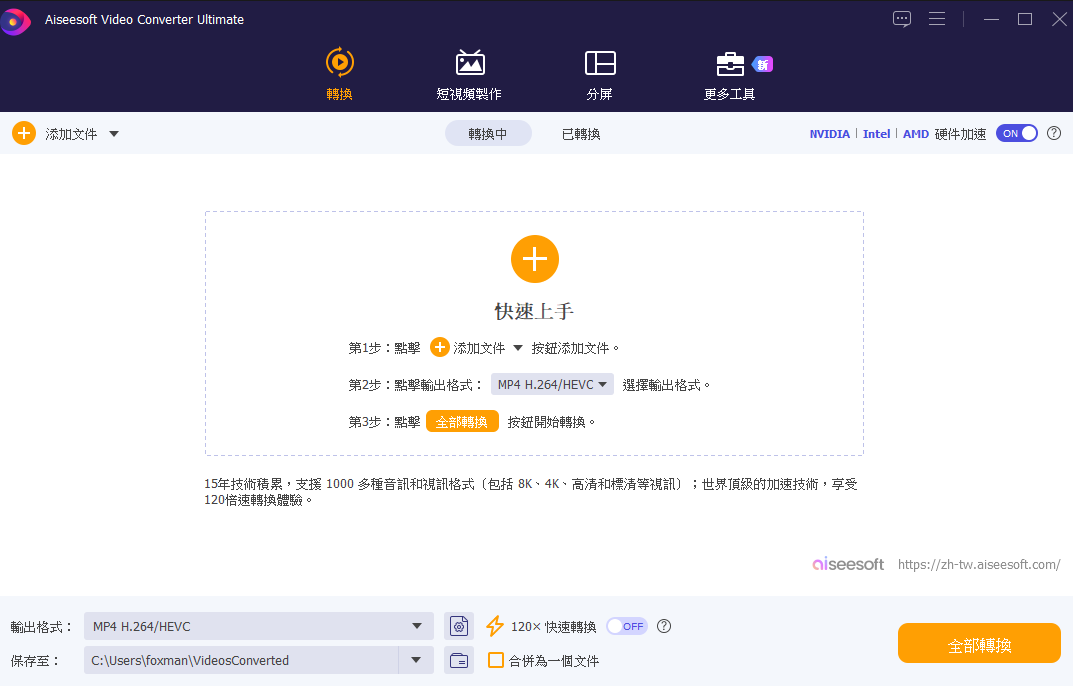This screenshot has width=1073, height=686.
Task: Open the 120× 快速轉換 help question icon
Action: coord(664,626)
